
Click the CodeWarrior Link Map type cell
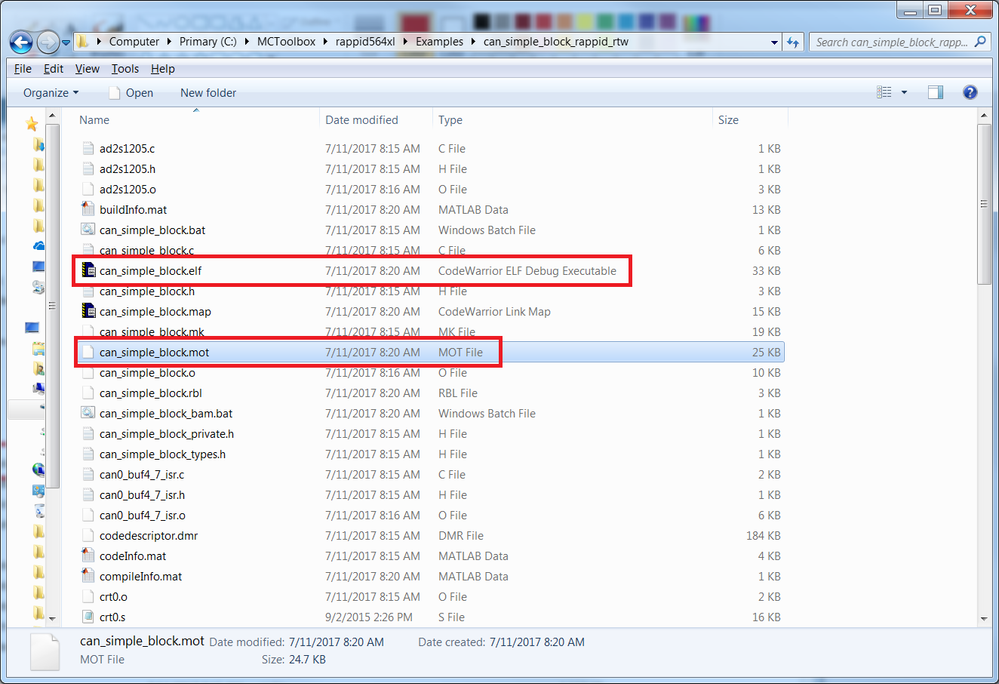(x=494, y=311)
